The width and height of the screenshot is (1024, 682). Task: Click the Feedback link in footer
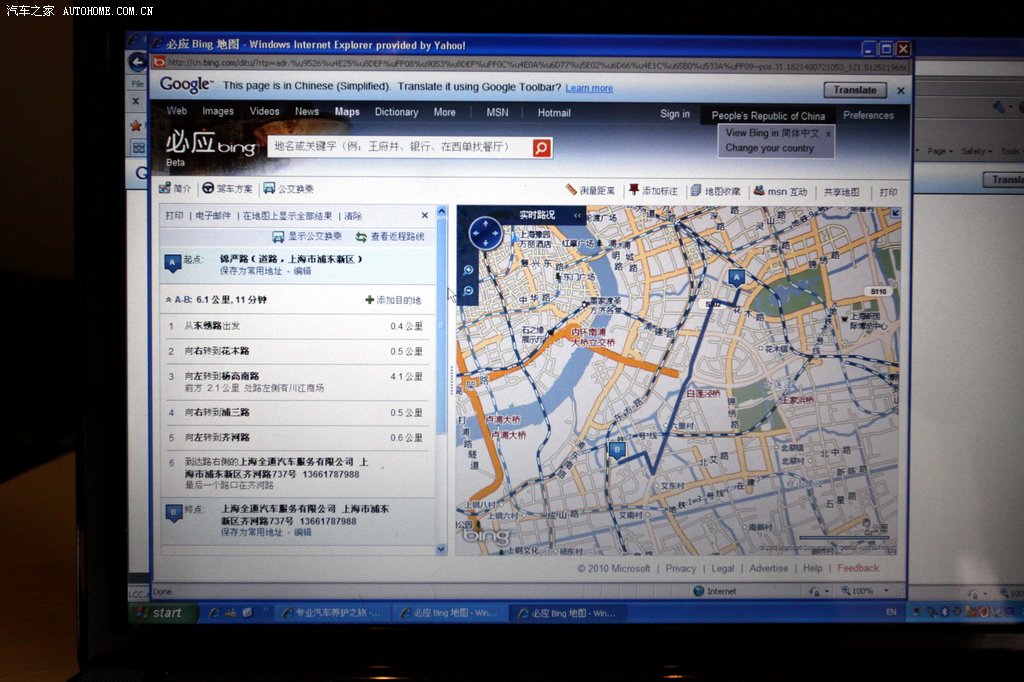pyautogui.click(x=857, y=568)
